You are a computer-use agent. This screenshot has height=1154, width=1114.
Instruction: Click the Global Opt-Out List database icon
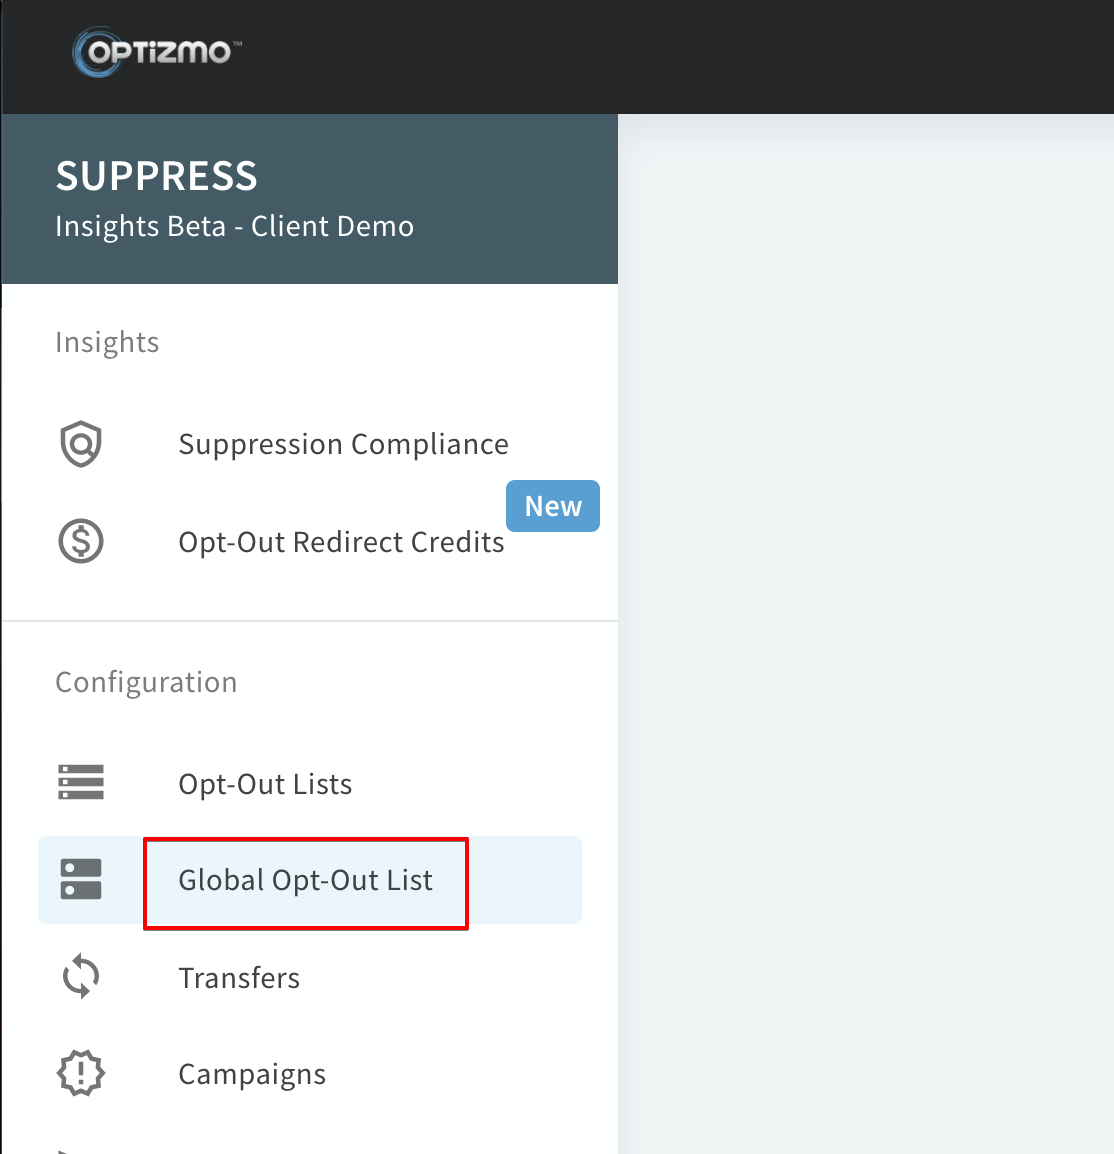point(81,880)
